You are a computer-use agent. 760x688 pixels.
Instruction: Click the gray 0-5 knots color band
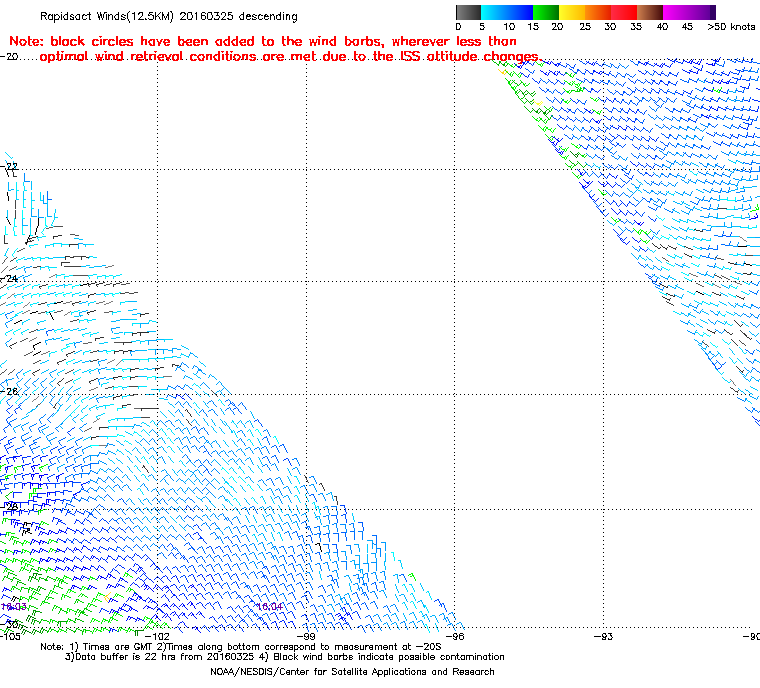click(x=468, y=12)
